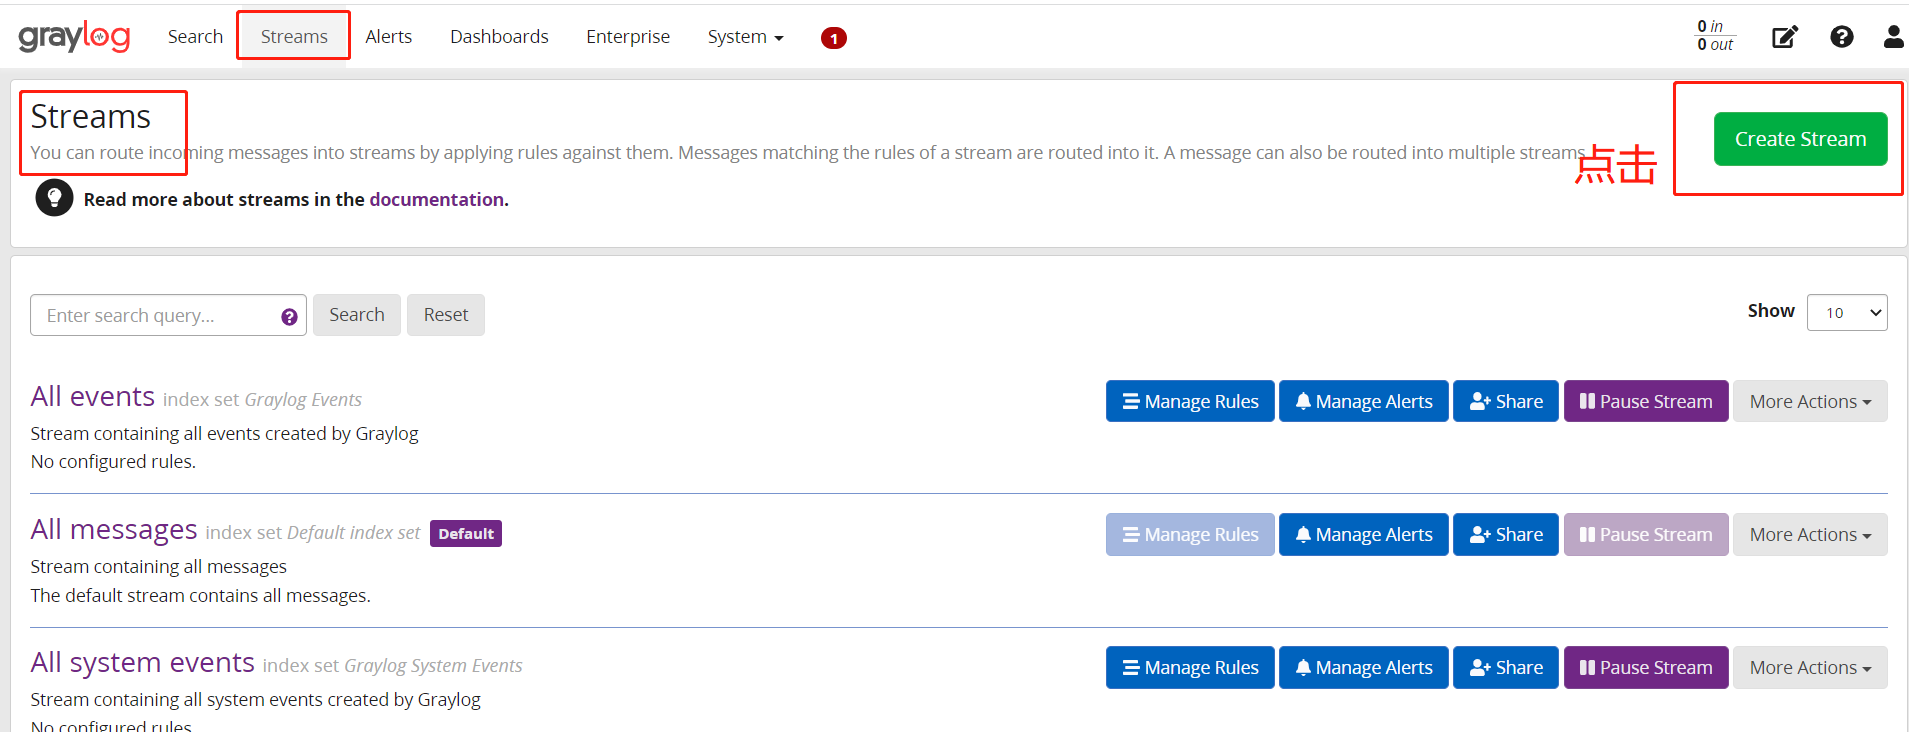Share the All system events stream
Viewport: 1909px width, 732px height.
coord(1506,667)
